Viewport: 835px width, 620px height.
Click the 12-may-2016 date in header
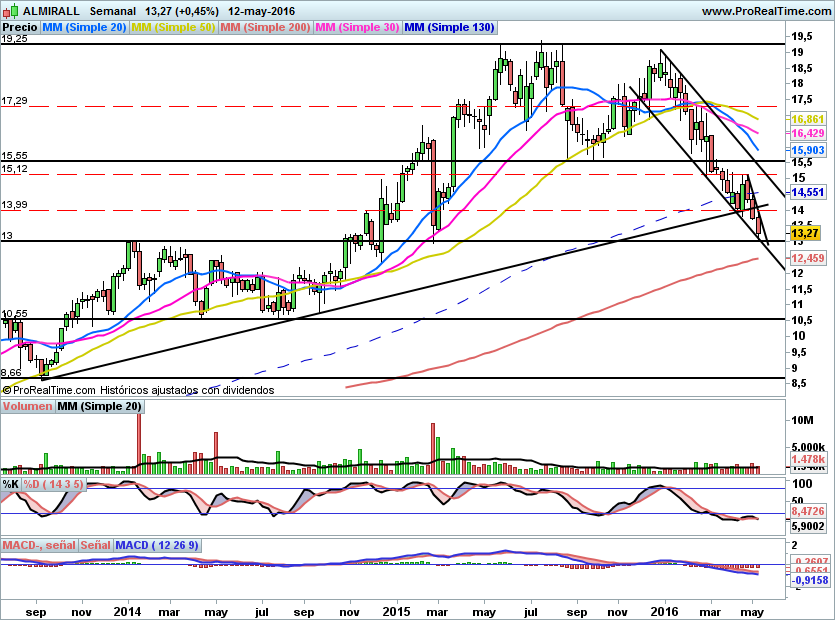(x=261, y=11)
